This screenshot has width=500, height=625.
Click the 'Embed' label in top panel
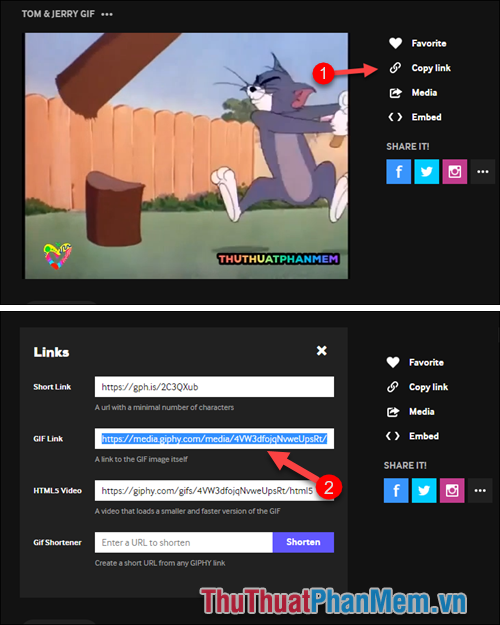coord(427,117)
